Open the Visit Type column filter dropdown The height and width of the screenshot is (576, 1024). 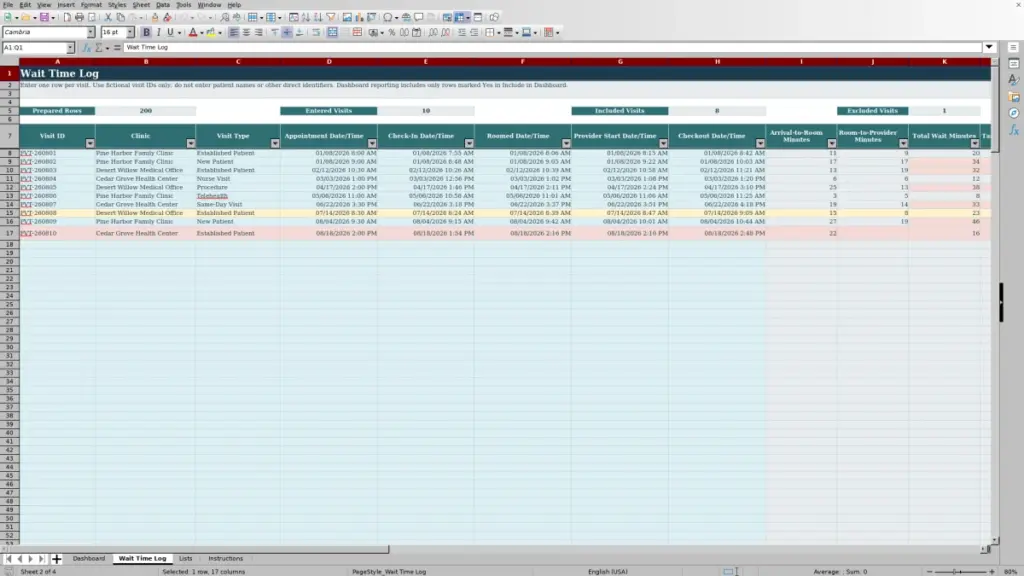[x=275, y=143]
